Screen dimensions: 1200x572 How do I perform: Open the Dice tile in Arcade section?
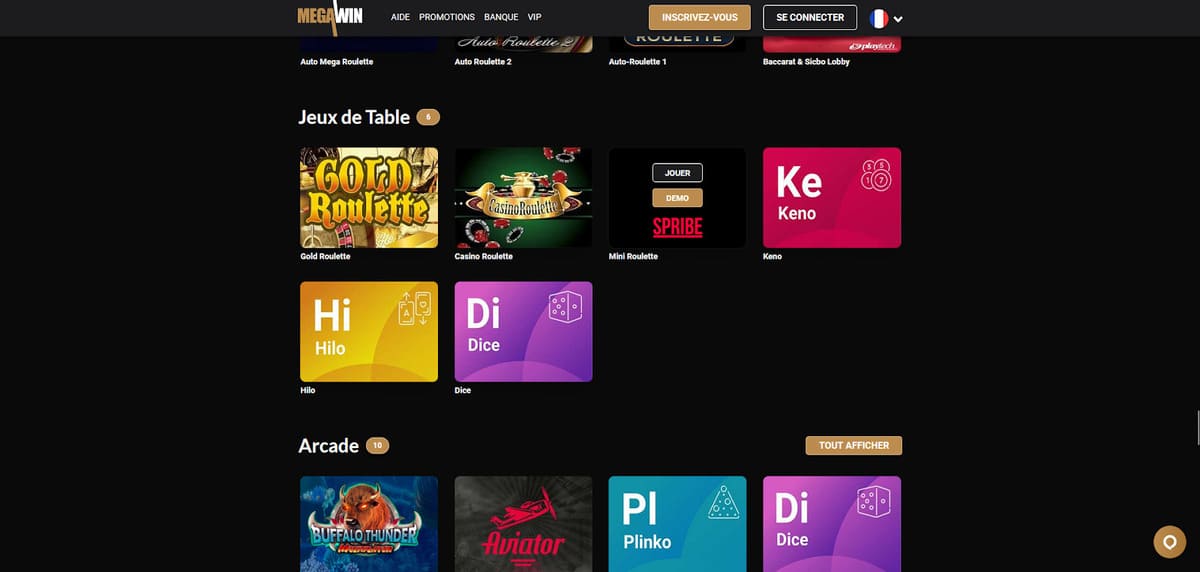point(832,524)
